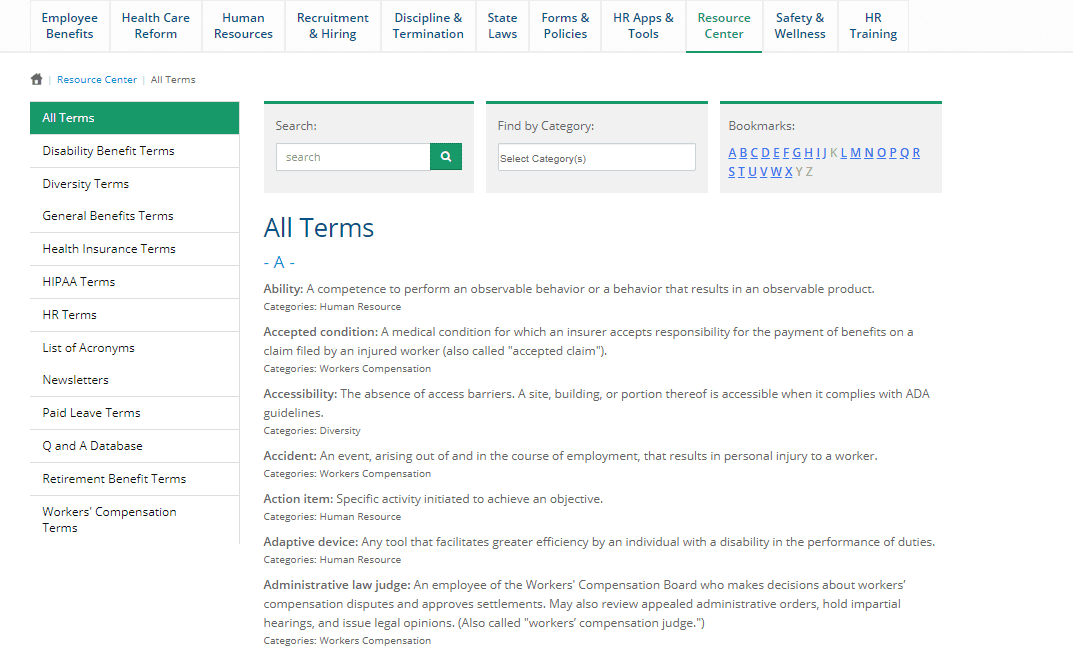Image resolution: width=1073 pixels, height=656 pixels.
Task: Click Resource Center breadcrumb link
Action: pyautogui.click(x=96, y=79)
